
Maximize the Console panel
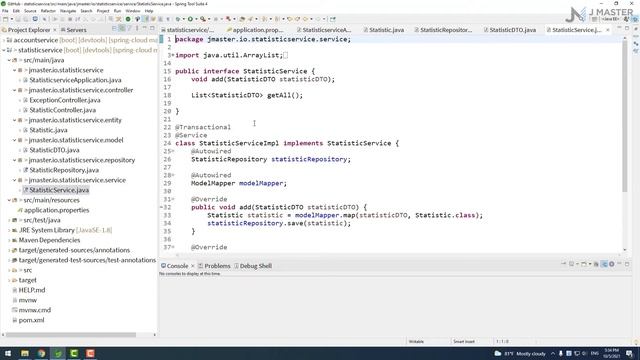click(x=627, y=264)
